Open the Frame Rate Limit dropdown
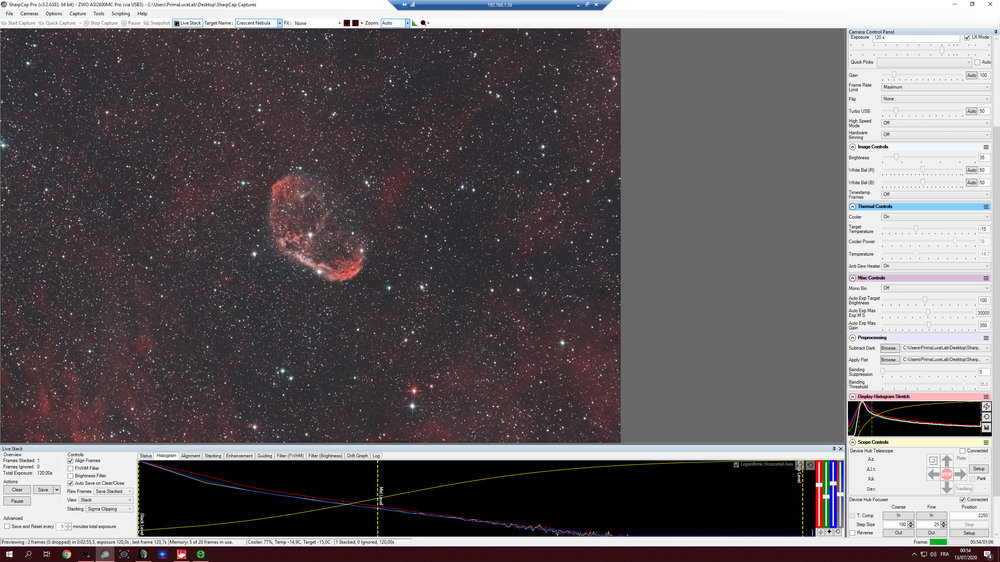 (x=935, y=87)
